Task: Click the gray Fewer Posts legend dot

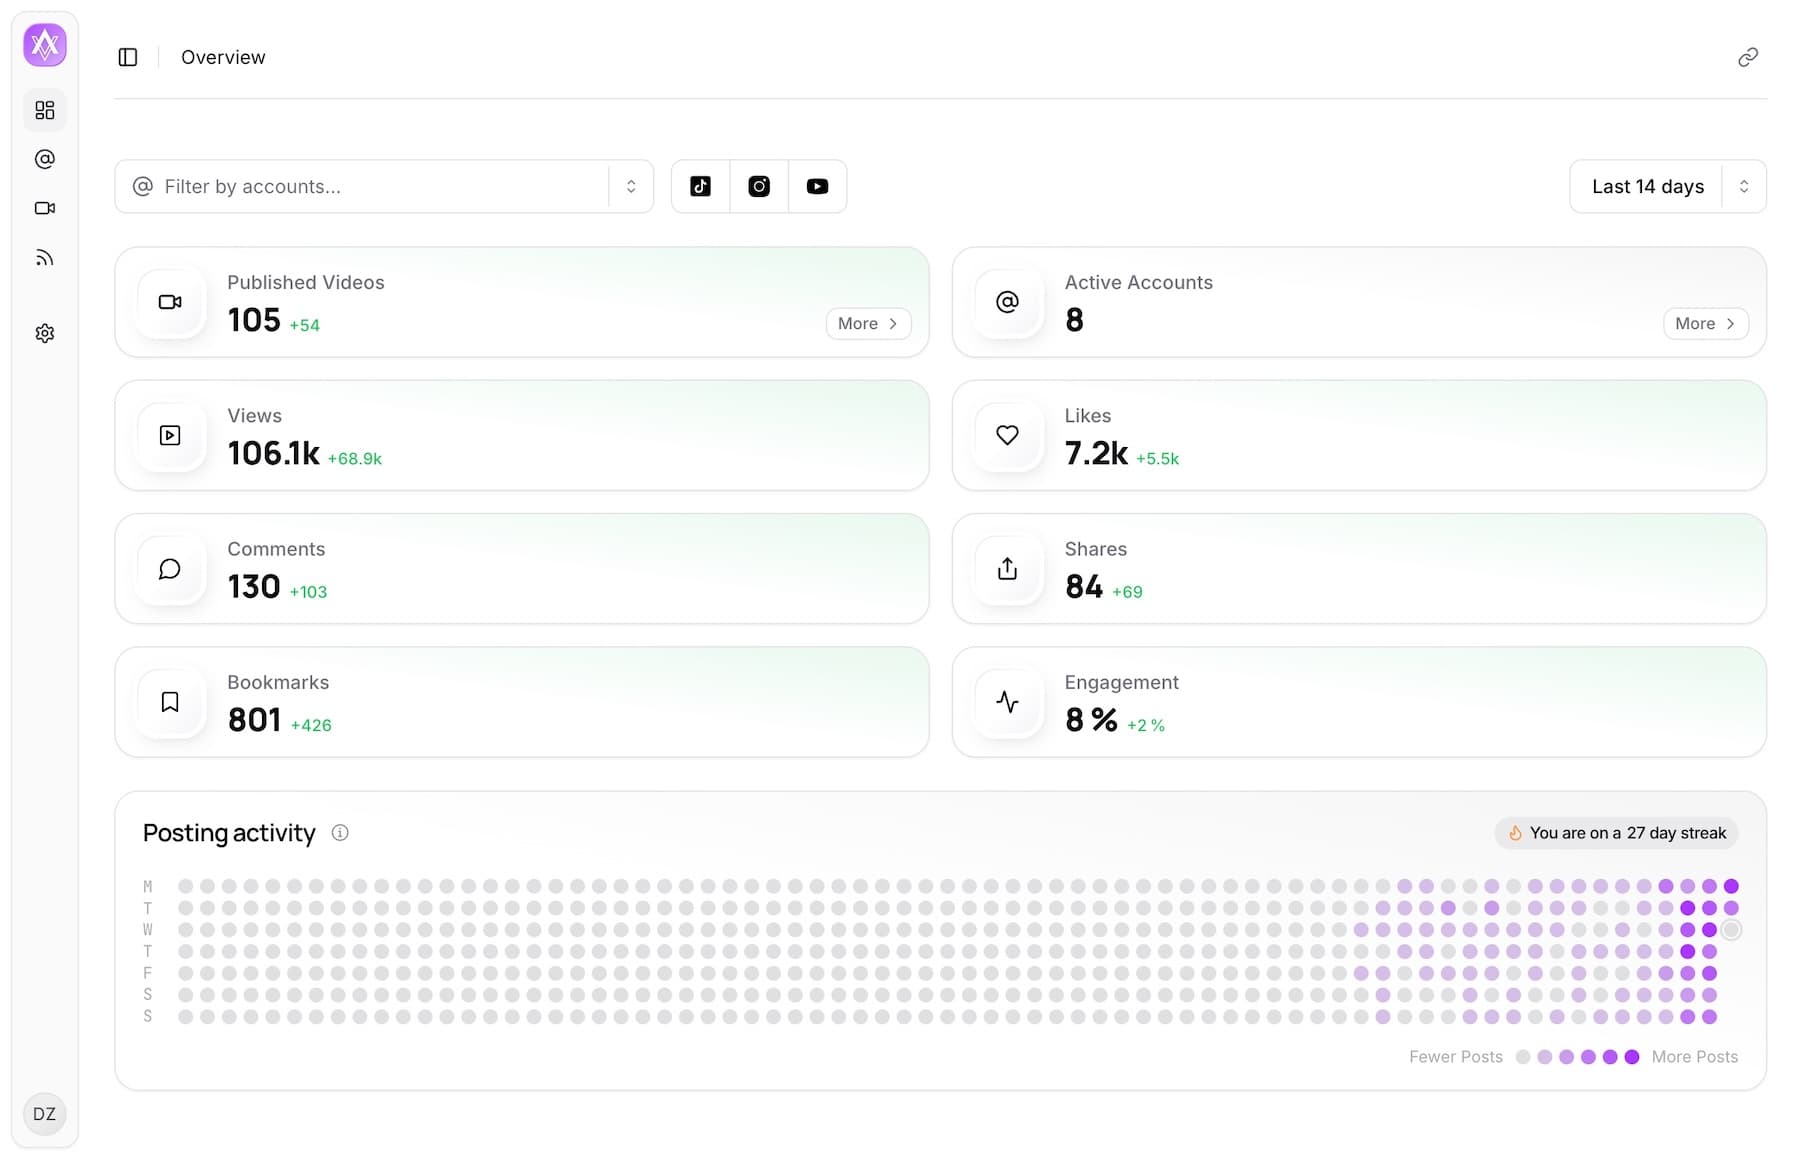Action: [1523, 1057]
